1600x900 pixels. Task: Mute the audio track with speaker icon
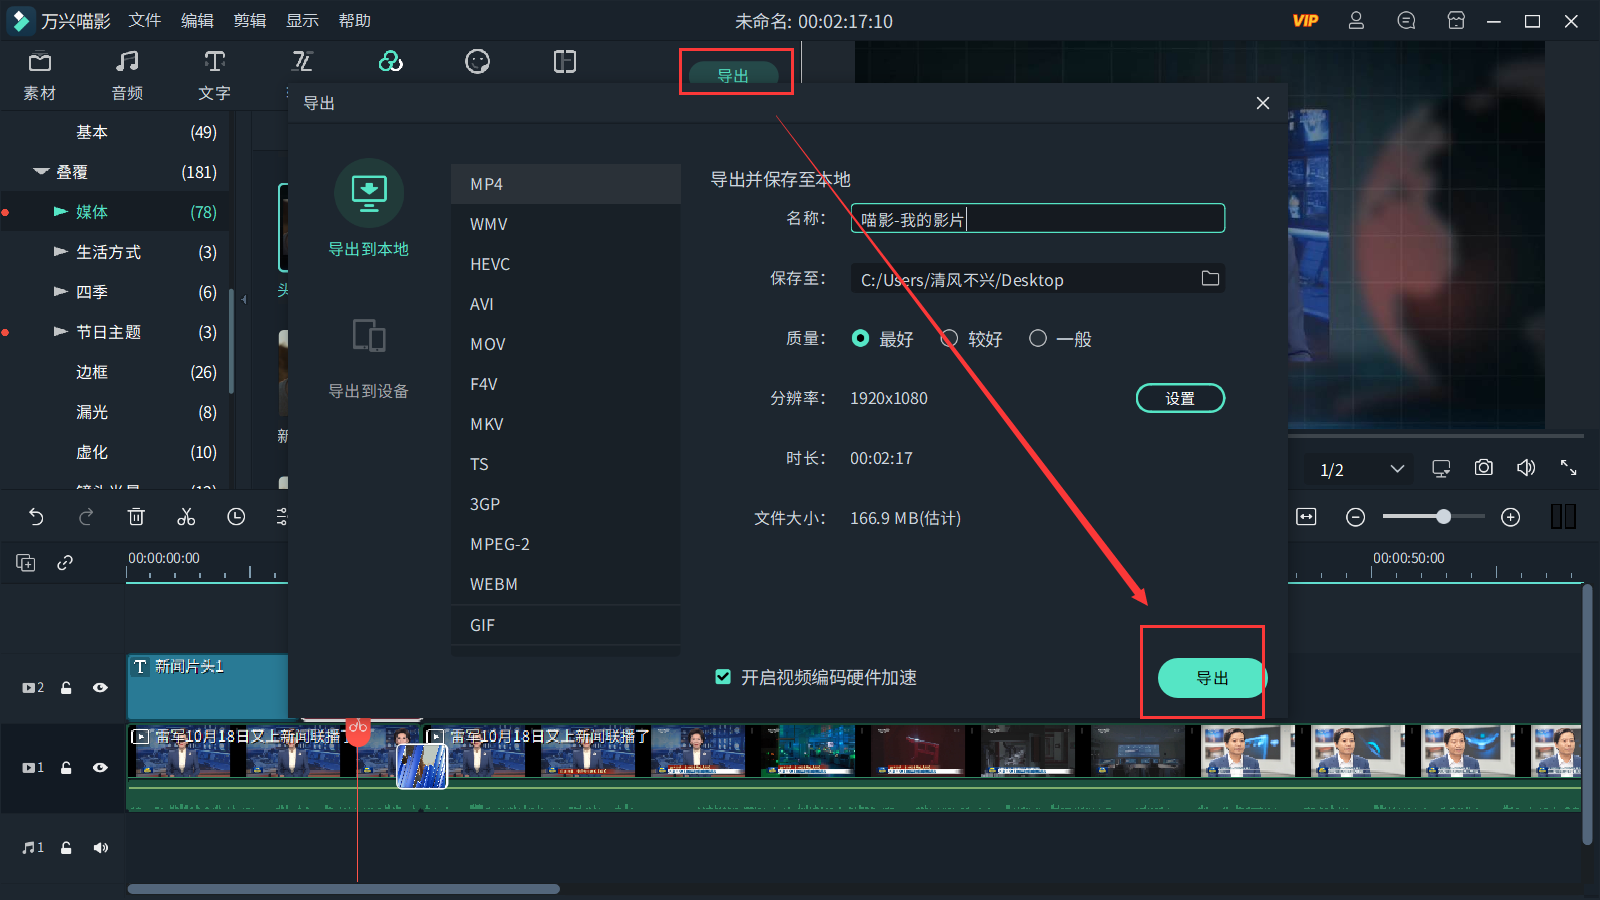click(x=100, y=847)
